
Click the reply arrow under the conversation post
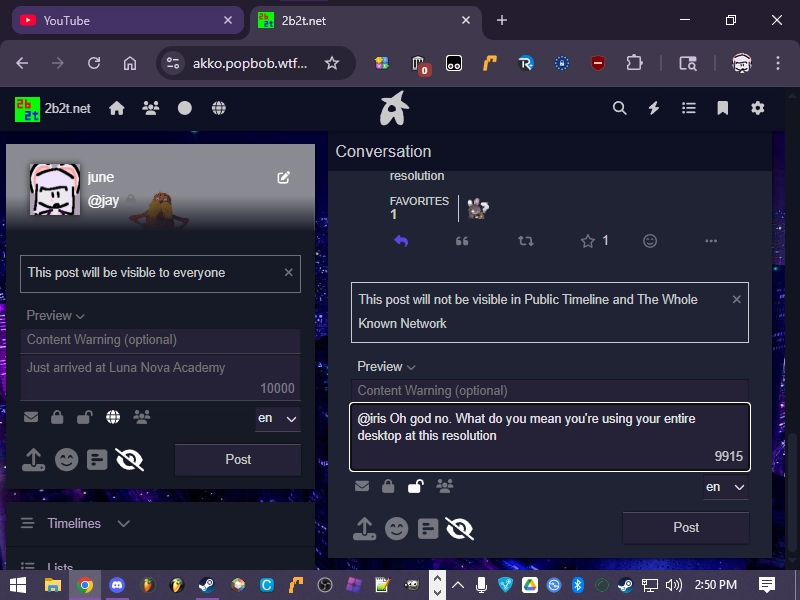point(401,241)
